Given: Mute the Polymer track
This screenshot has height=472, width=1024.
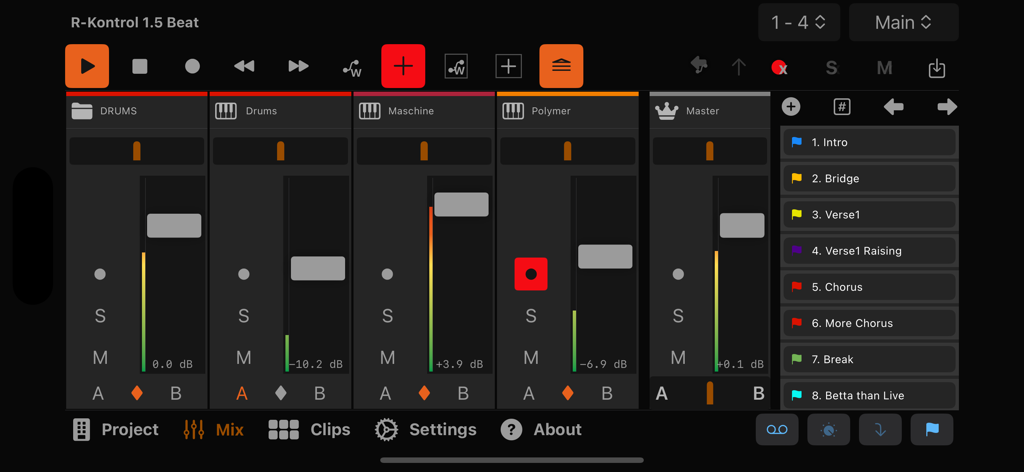Looking at the screenshot, I should 531,358.
